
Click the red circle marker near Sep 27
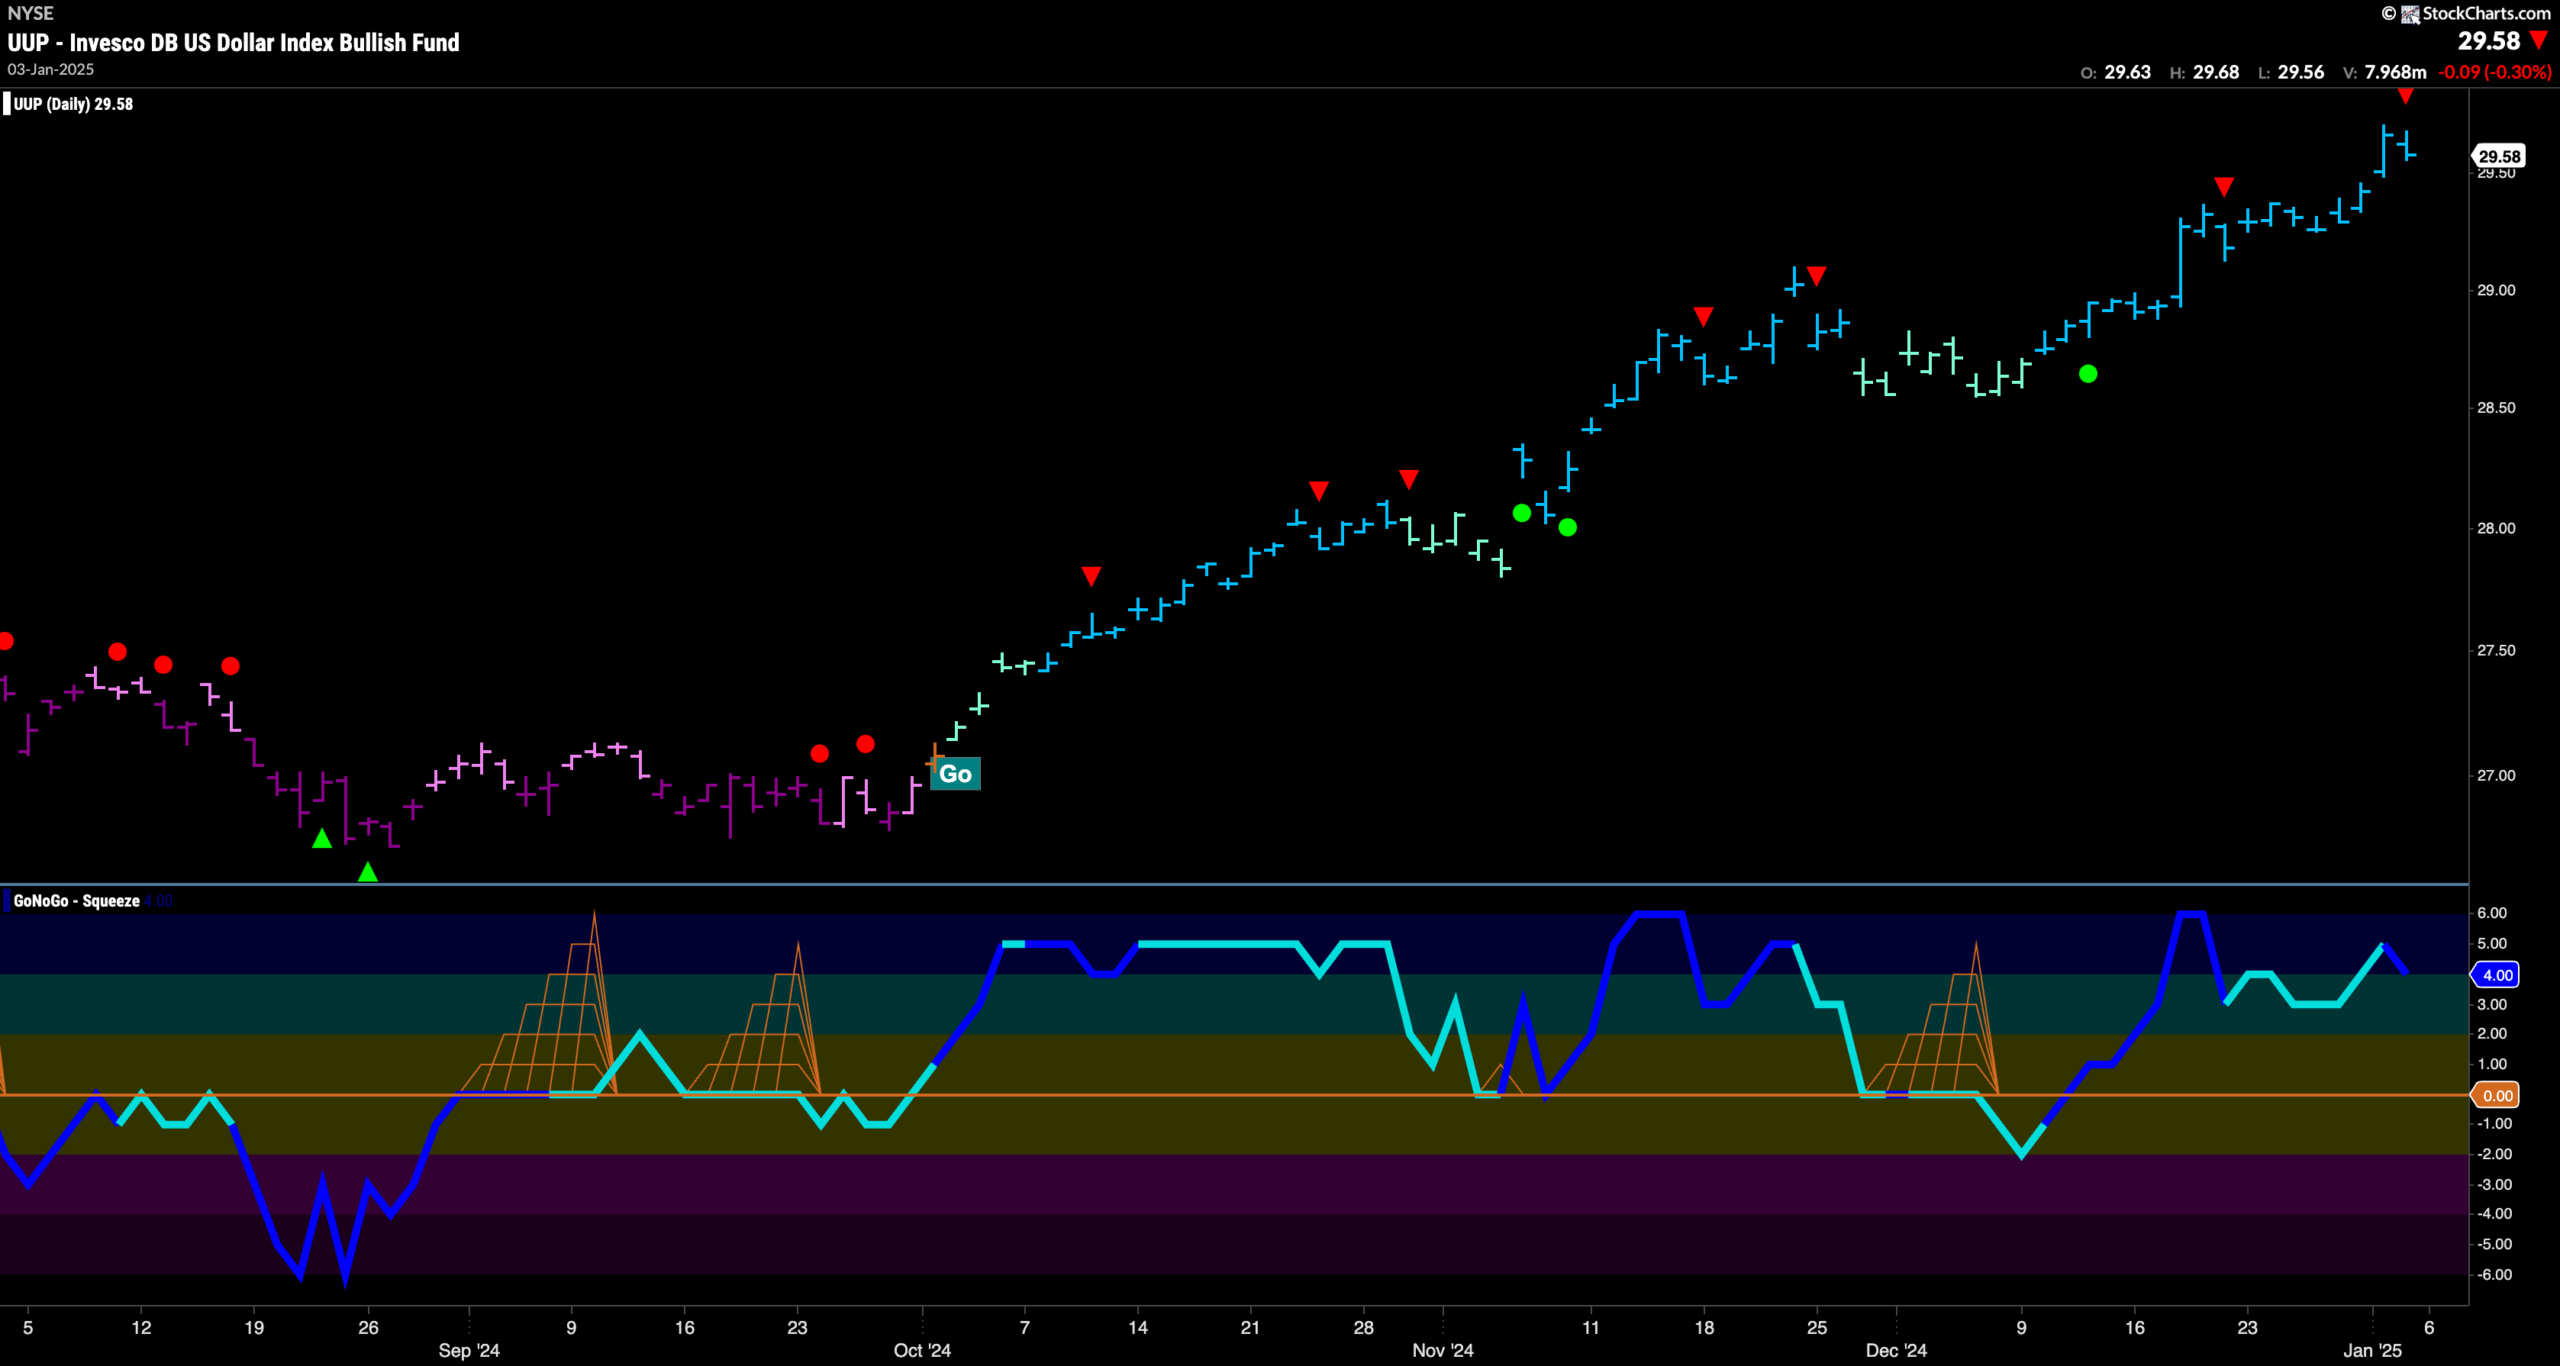[x=866, y=744]
